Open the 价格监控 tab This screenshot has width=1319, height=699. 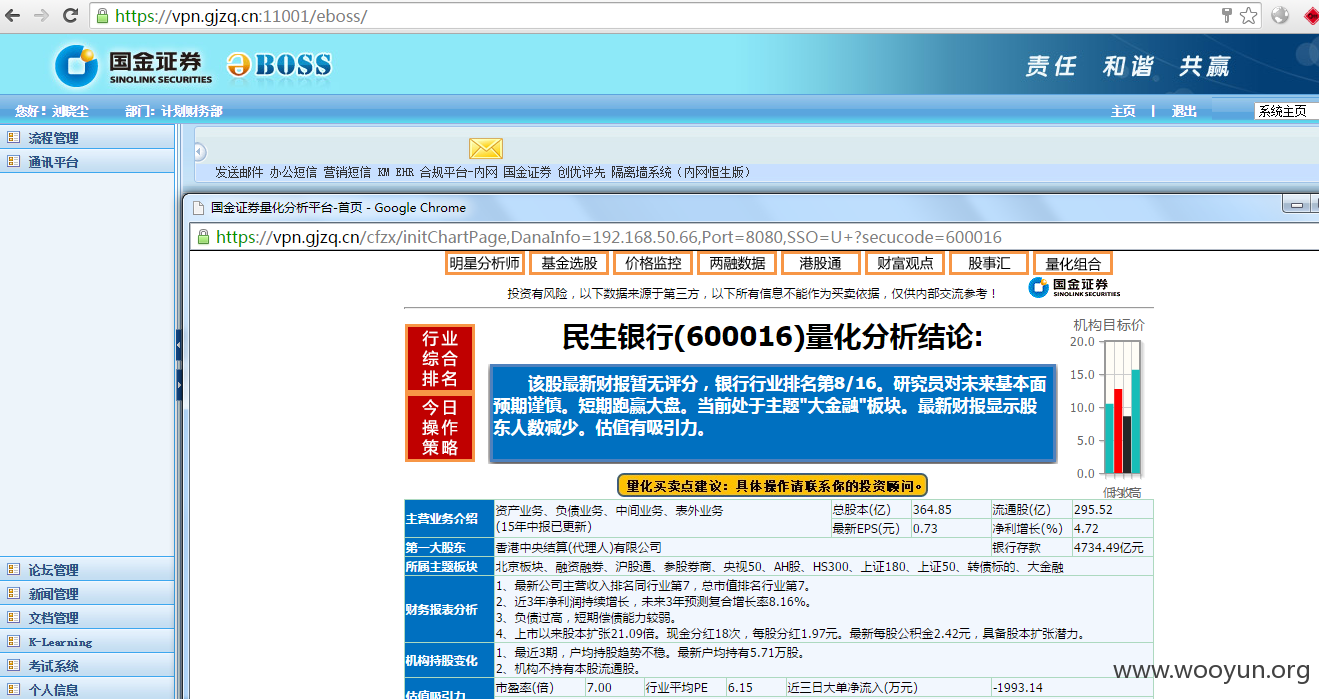[x=653, y=263]
